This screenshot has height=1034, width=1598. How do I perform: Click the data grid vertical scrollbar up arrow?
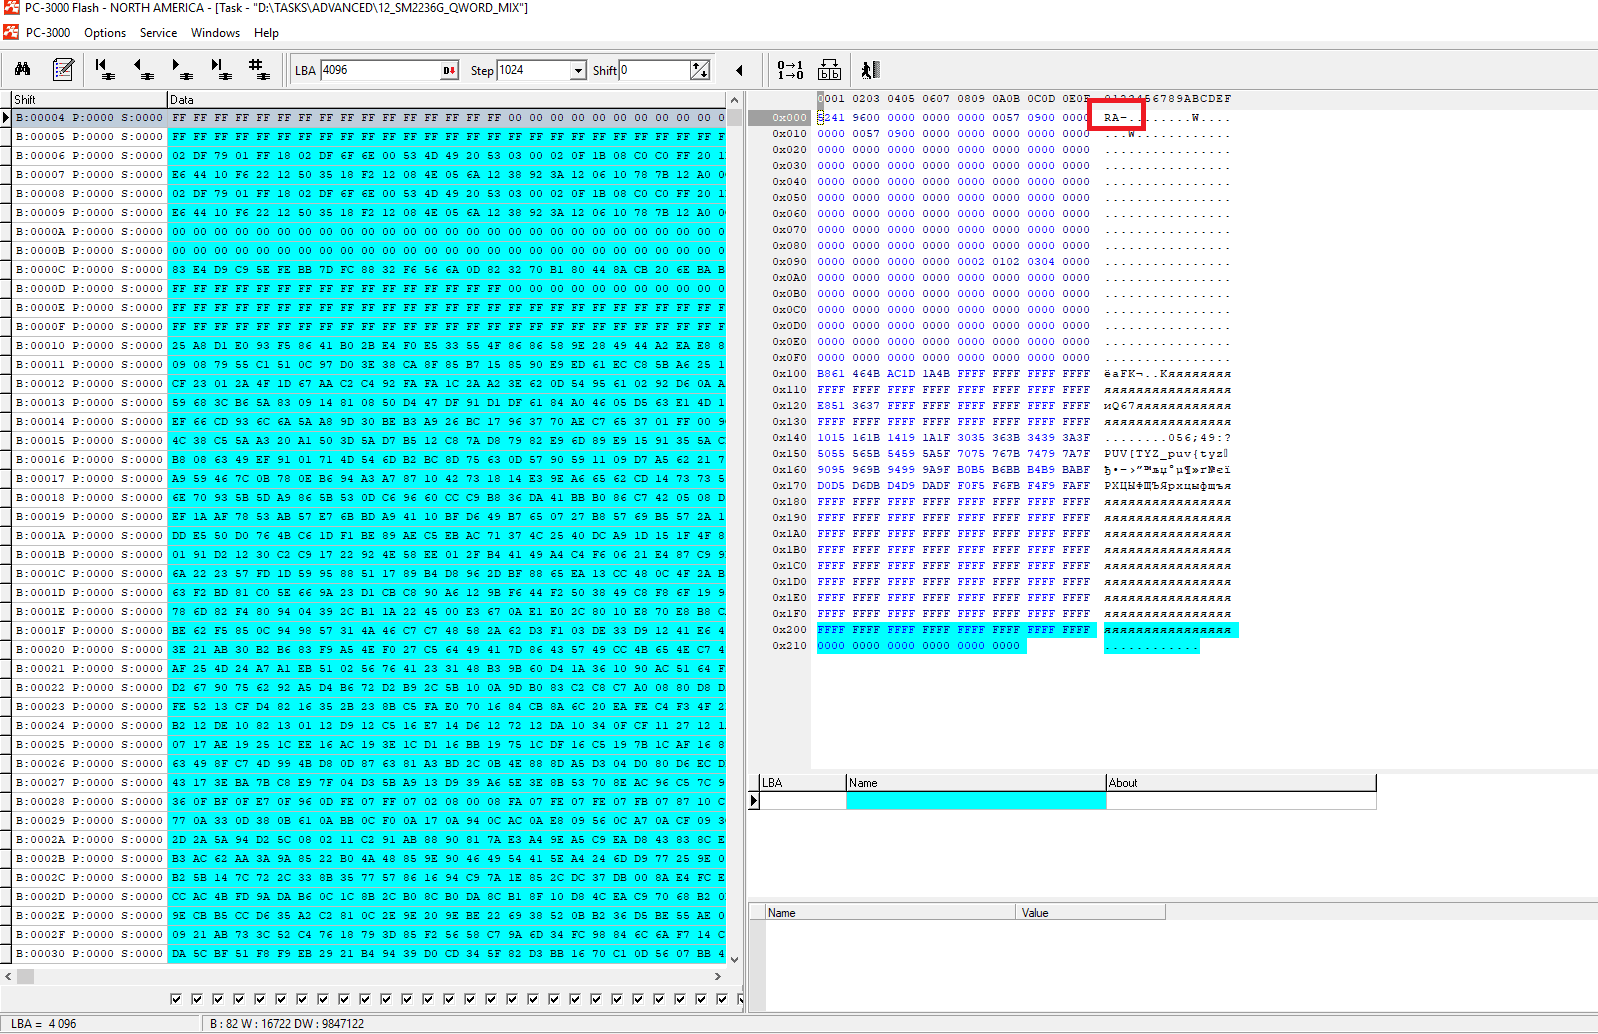point(734,100)
